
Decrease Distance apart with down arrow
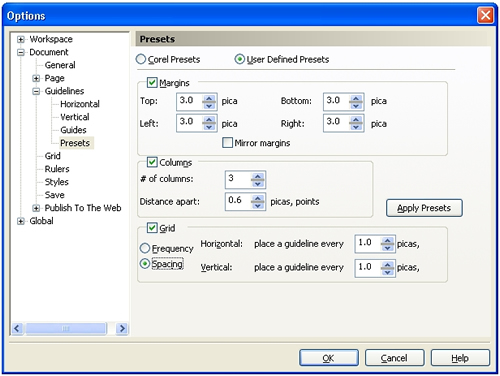(x=258, y=205)
